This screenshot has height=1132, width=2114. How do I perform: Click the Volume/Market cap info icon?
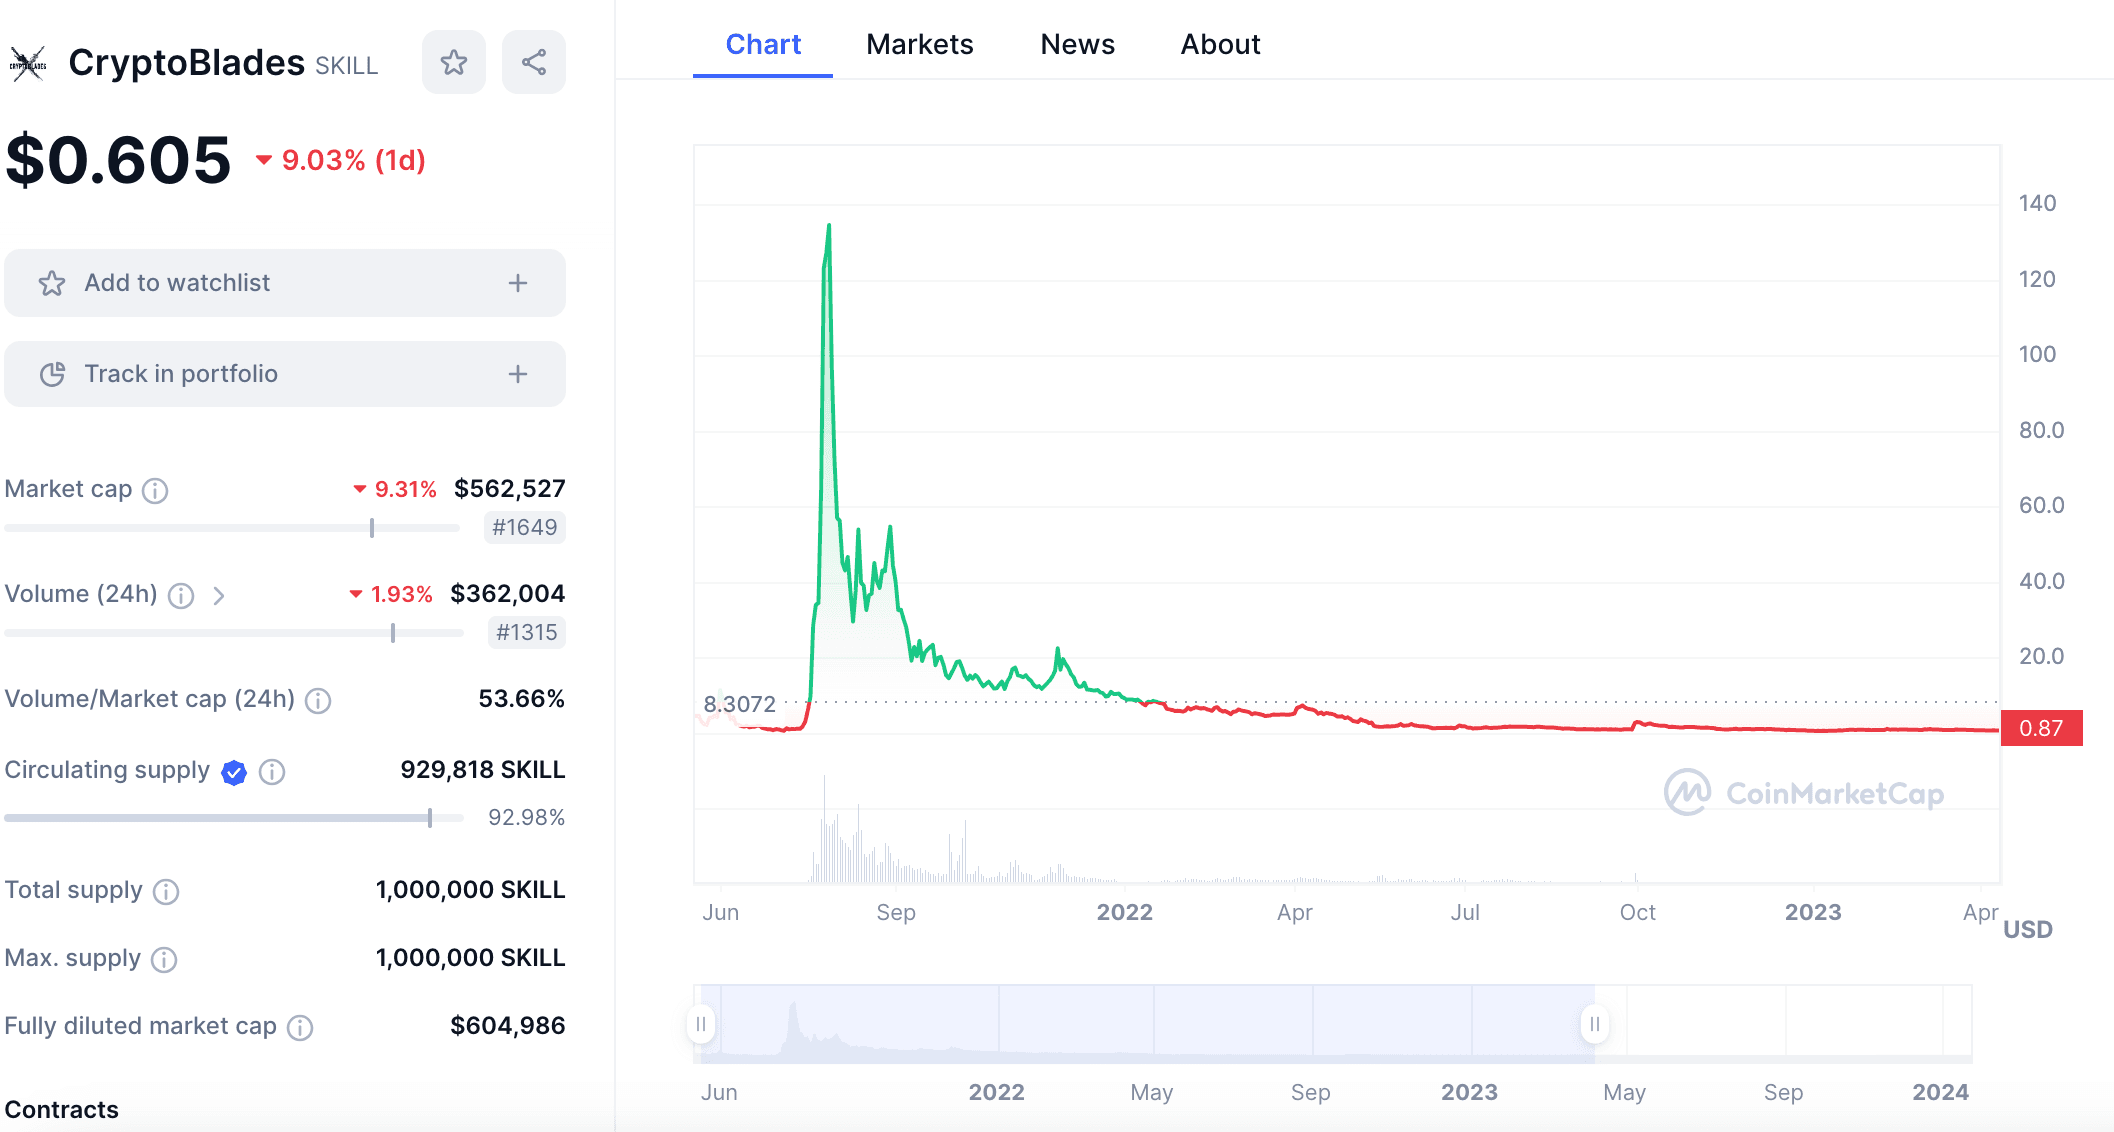pyautogui.click(x=318, y=700)
